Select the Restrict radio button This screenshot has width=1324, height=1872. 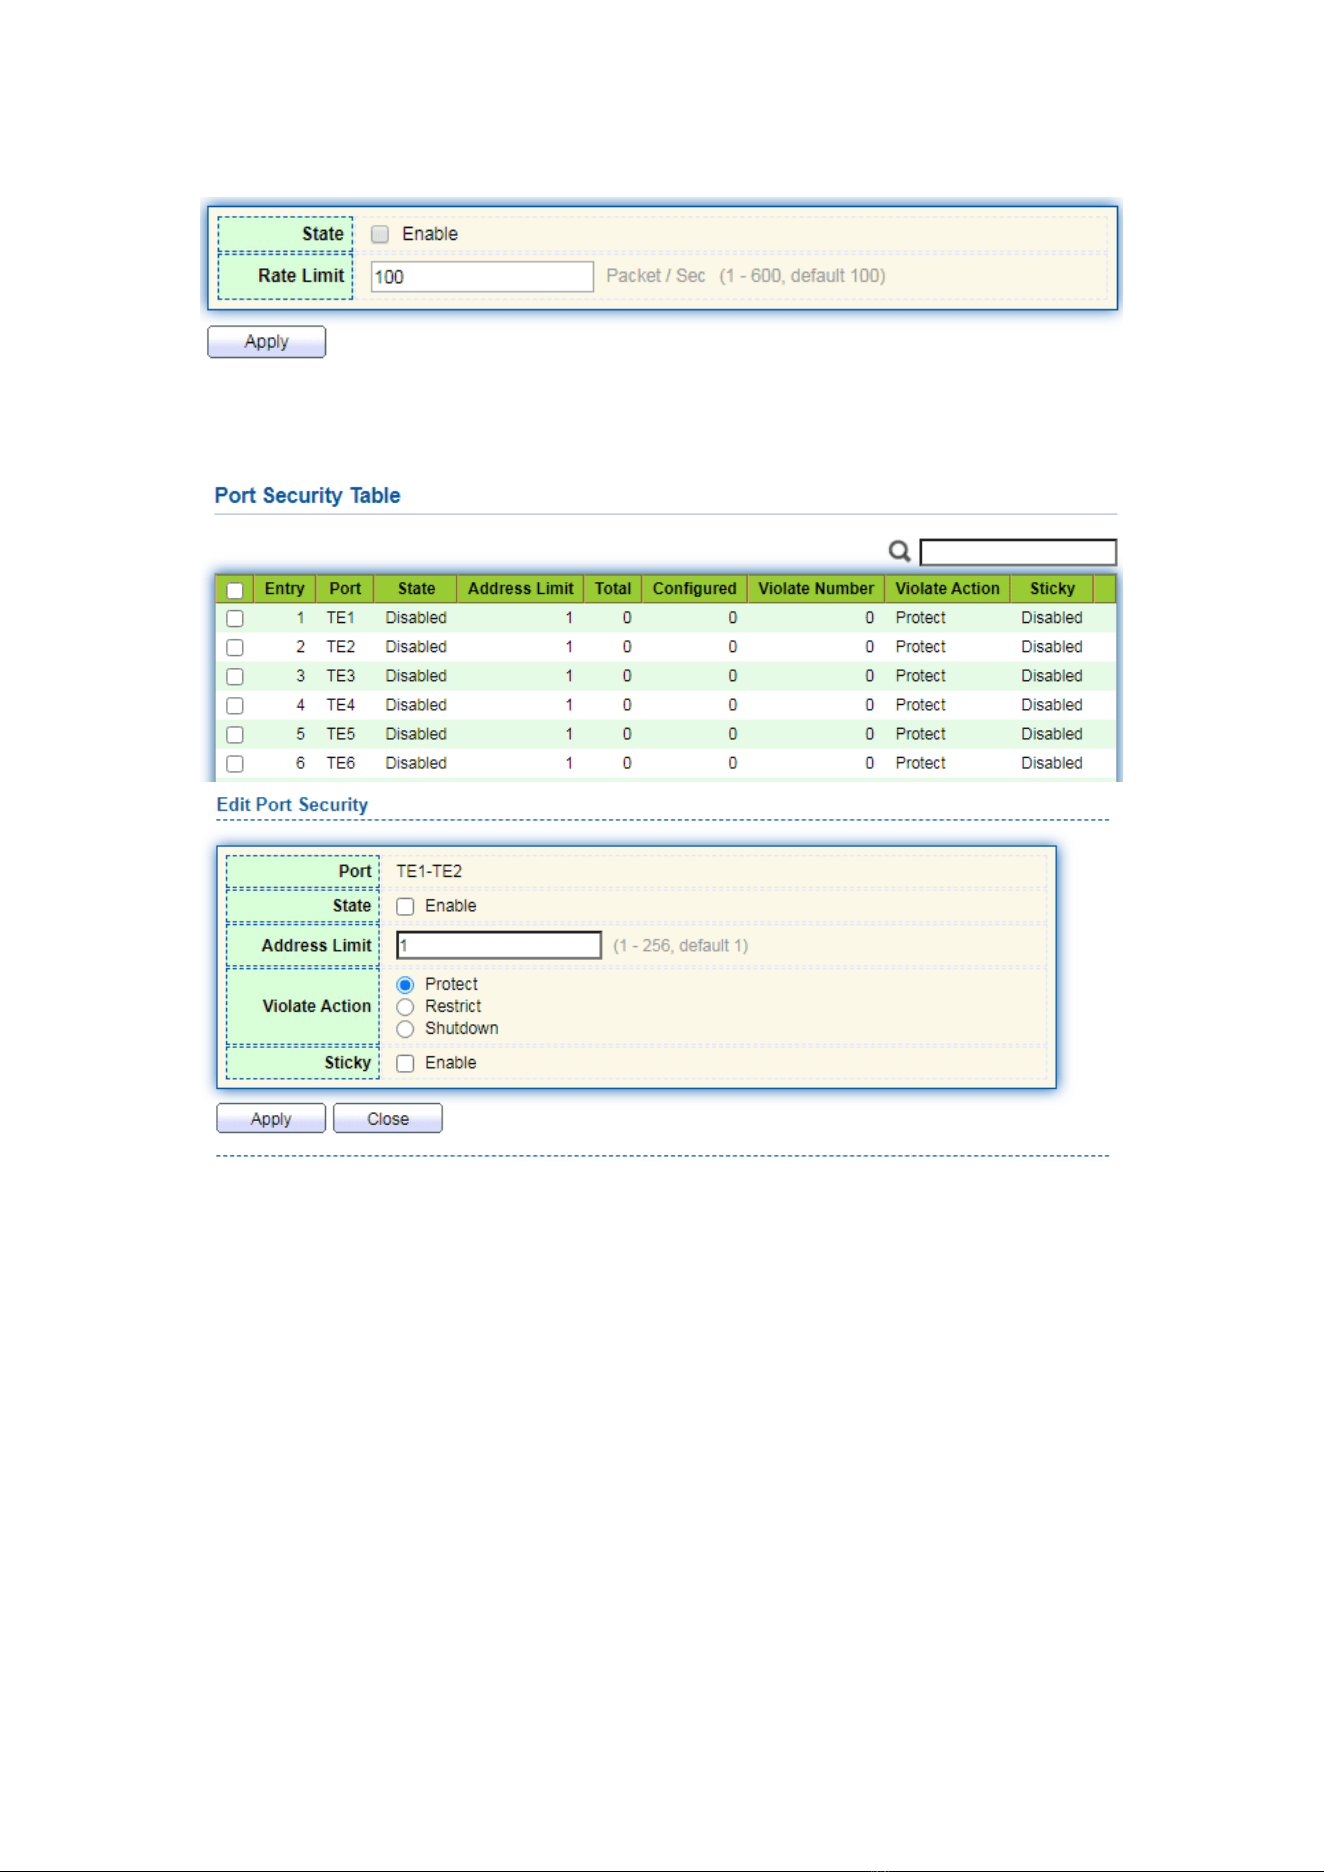tap(405, 1007)
